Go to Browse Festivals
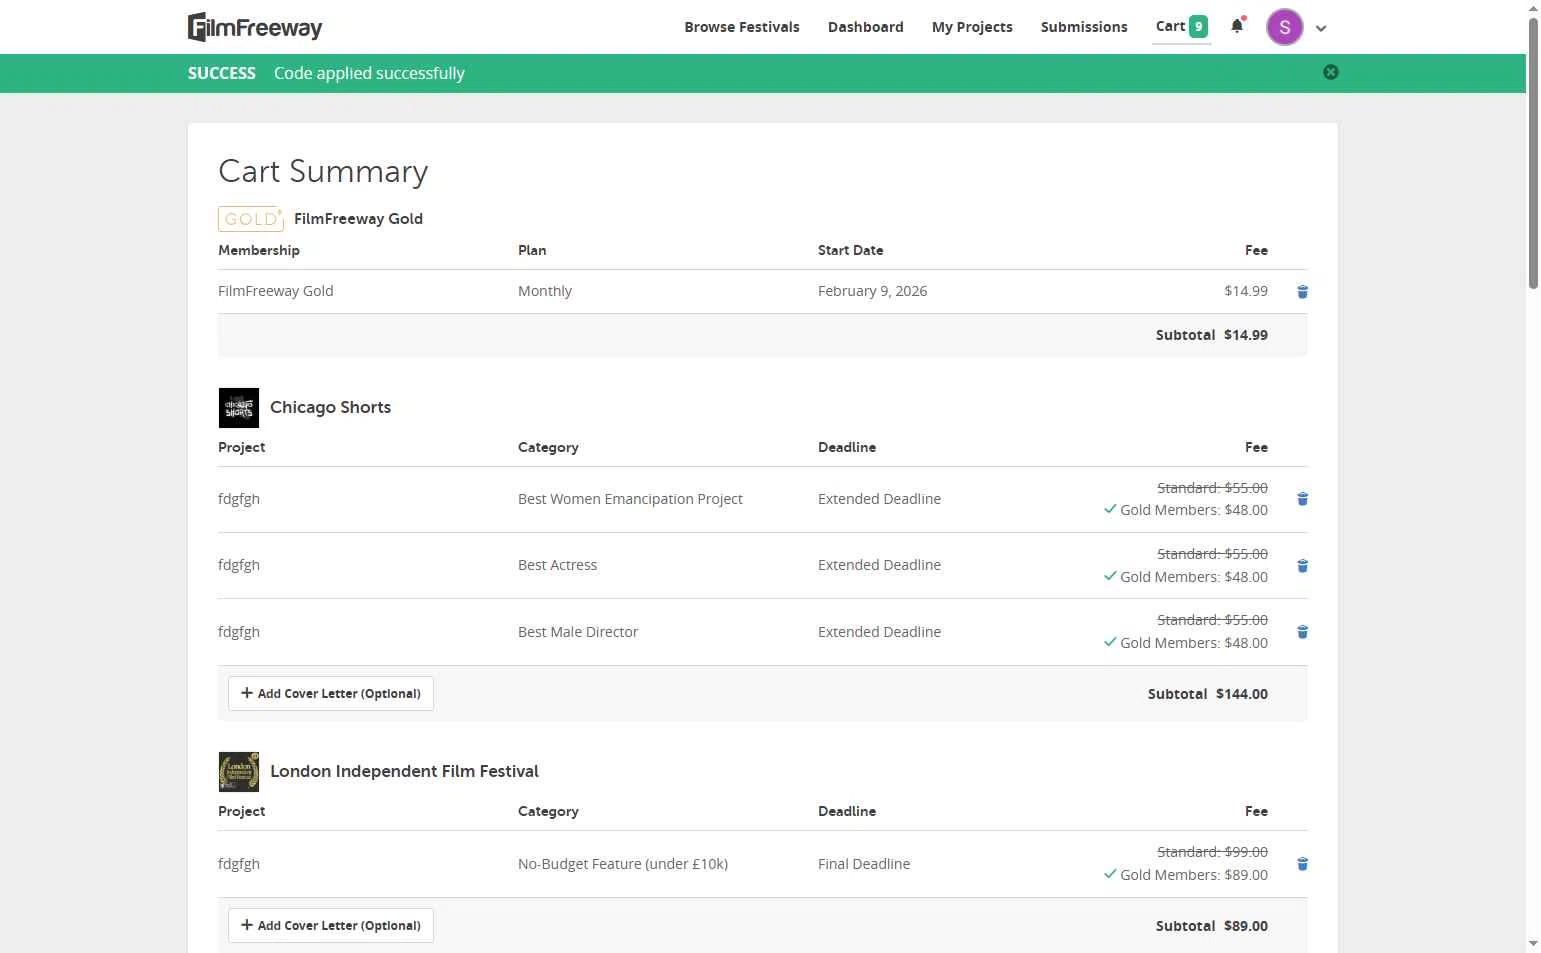Viewport: 1541px width, 953px height. click(x=742, y=27)
